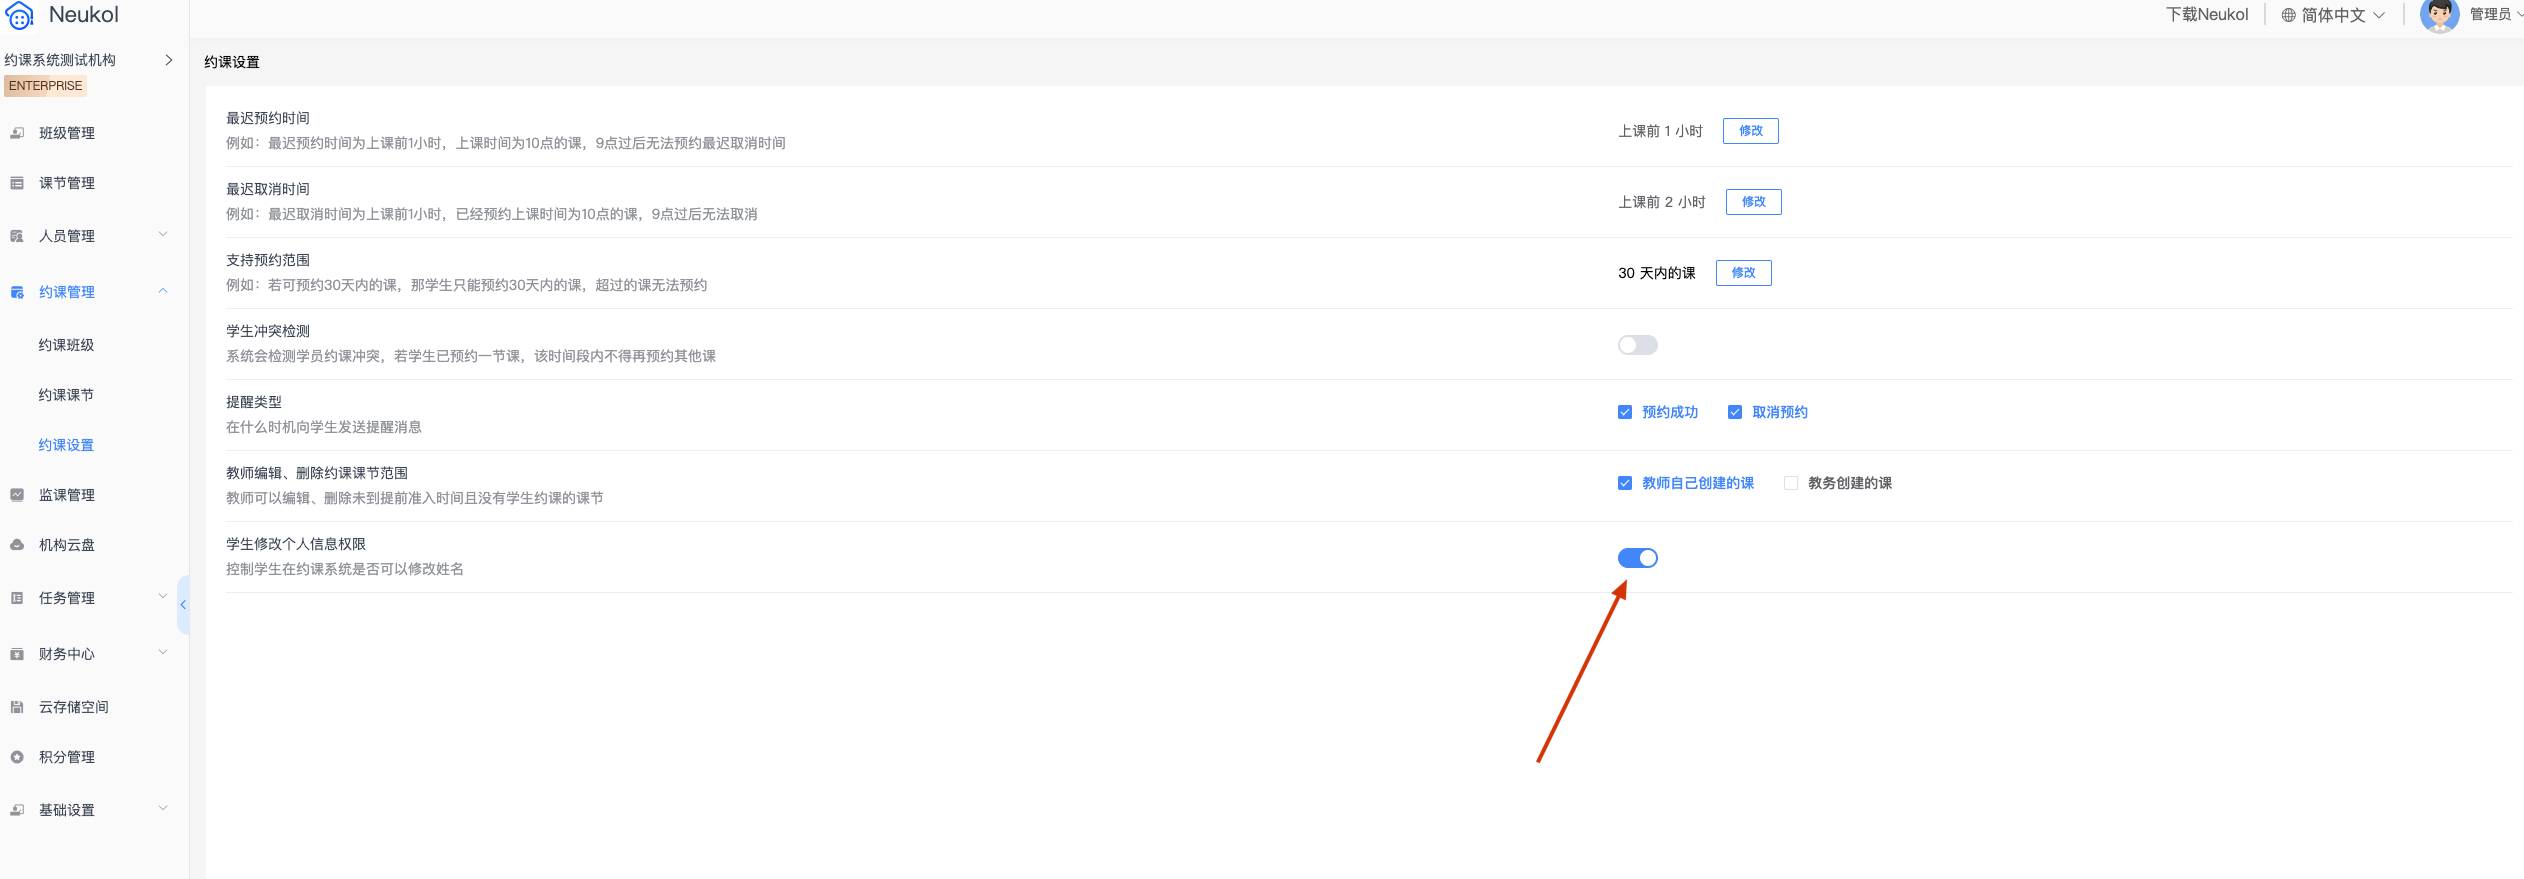
Task: Click the 最迟取消时间 setting label
Action: pos(268,189)
